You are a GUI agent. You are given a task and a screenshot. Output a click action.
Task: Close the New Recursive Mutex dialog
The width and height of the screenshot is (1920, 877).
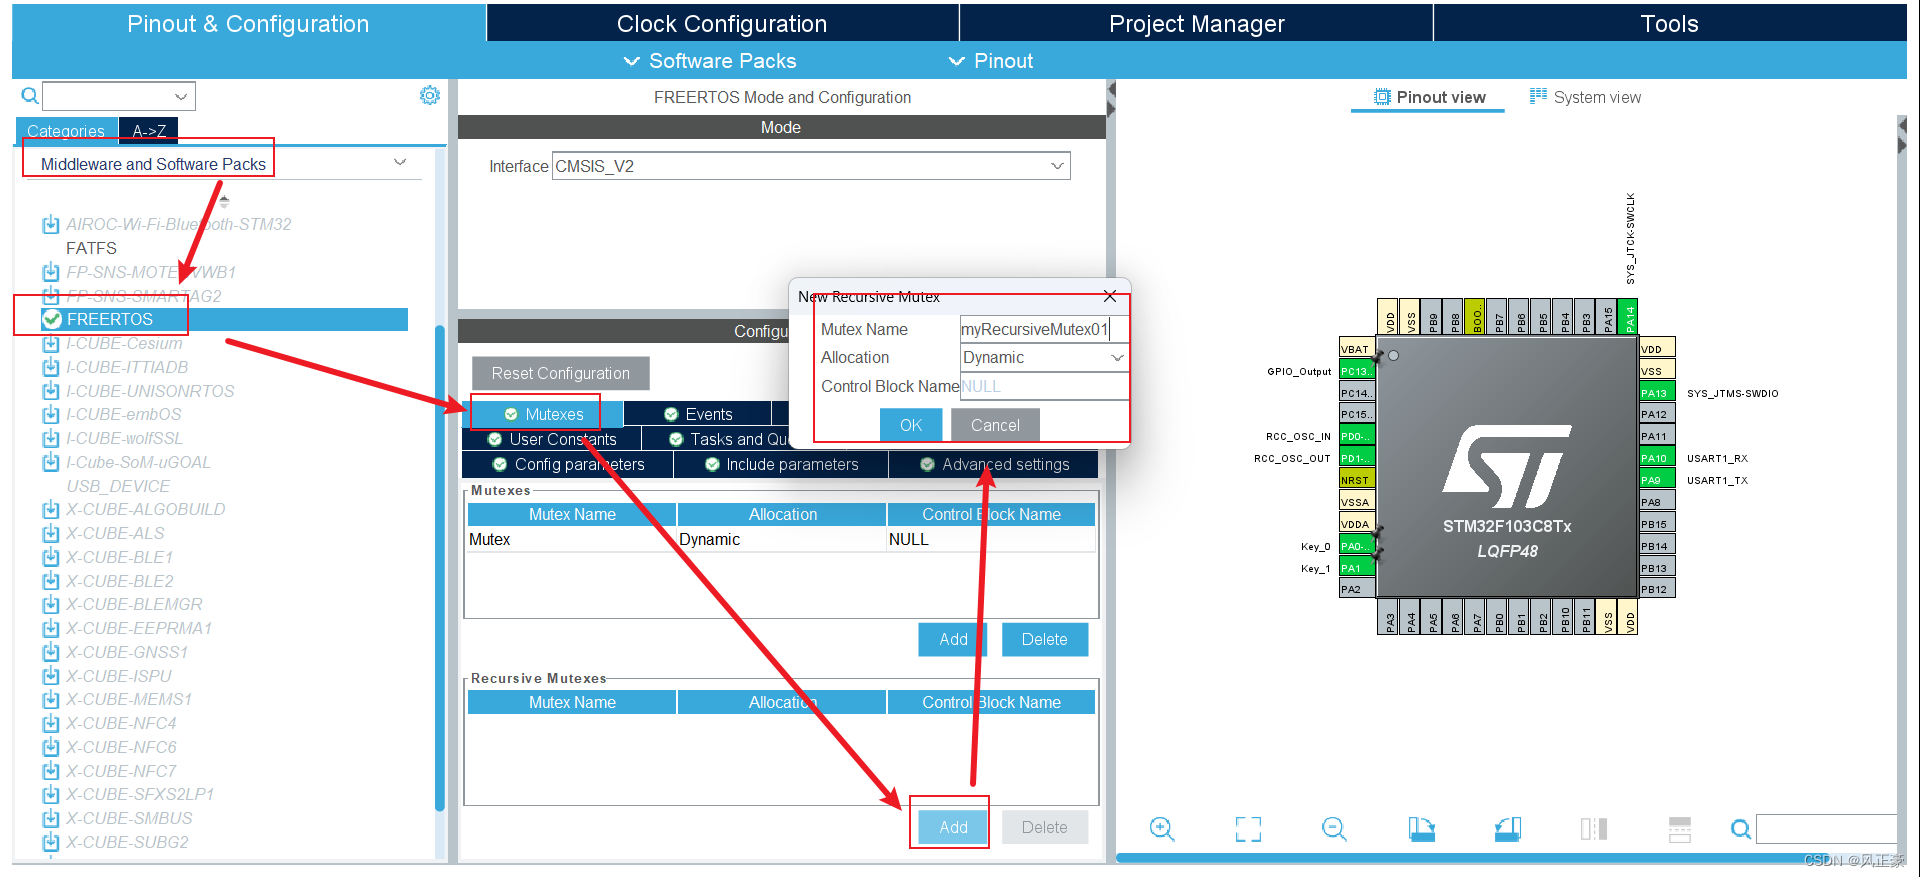(x=1110, y=296)
